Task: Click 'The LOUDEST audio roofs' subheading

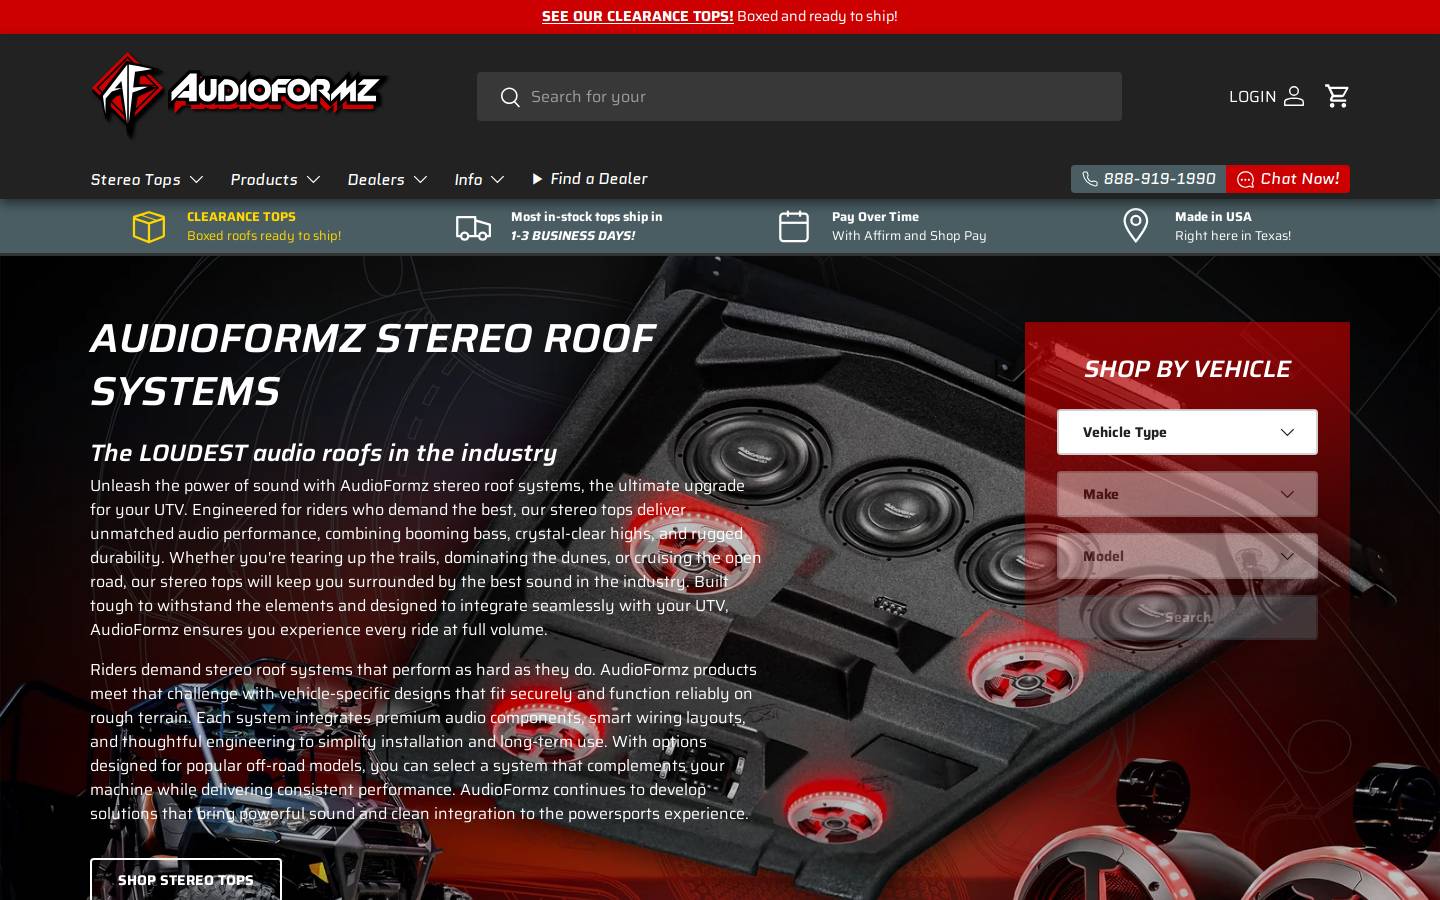Action: (x=323, y=453)
